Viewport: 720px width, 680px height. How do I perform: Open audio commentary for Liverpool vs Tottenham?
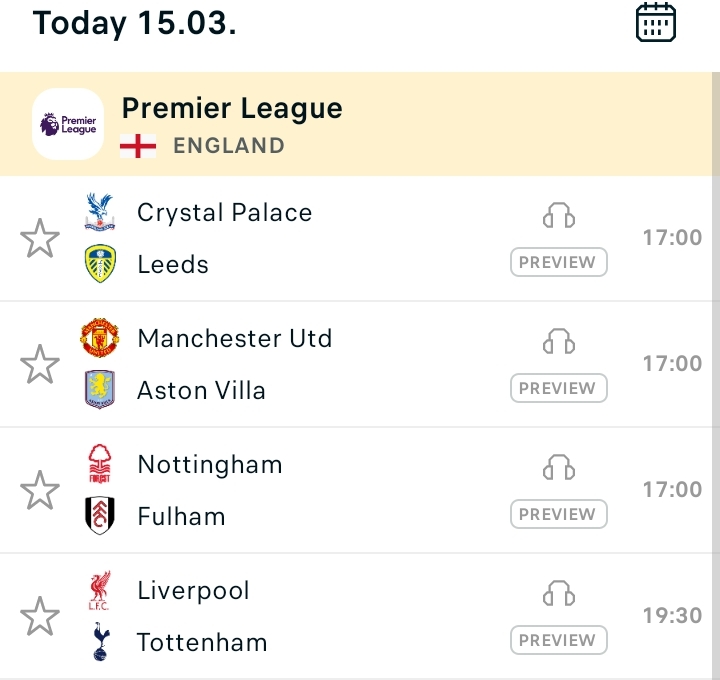pos(558,593)
